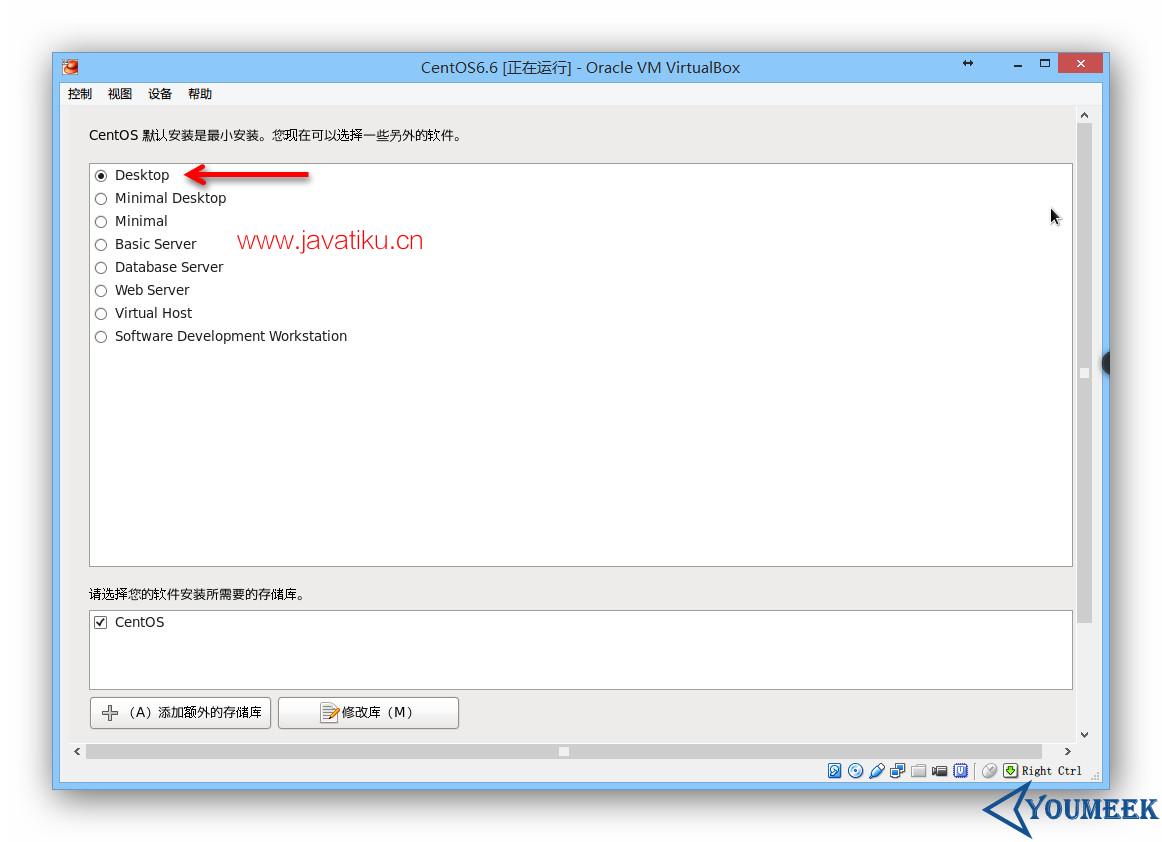Uncheck the CentOS repository checkbox
This screenshot has height=842, width=1162.
(x=101, y=623)
